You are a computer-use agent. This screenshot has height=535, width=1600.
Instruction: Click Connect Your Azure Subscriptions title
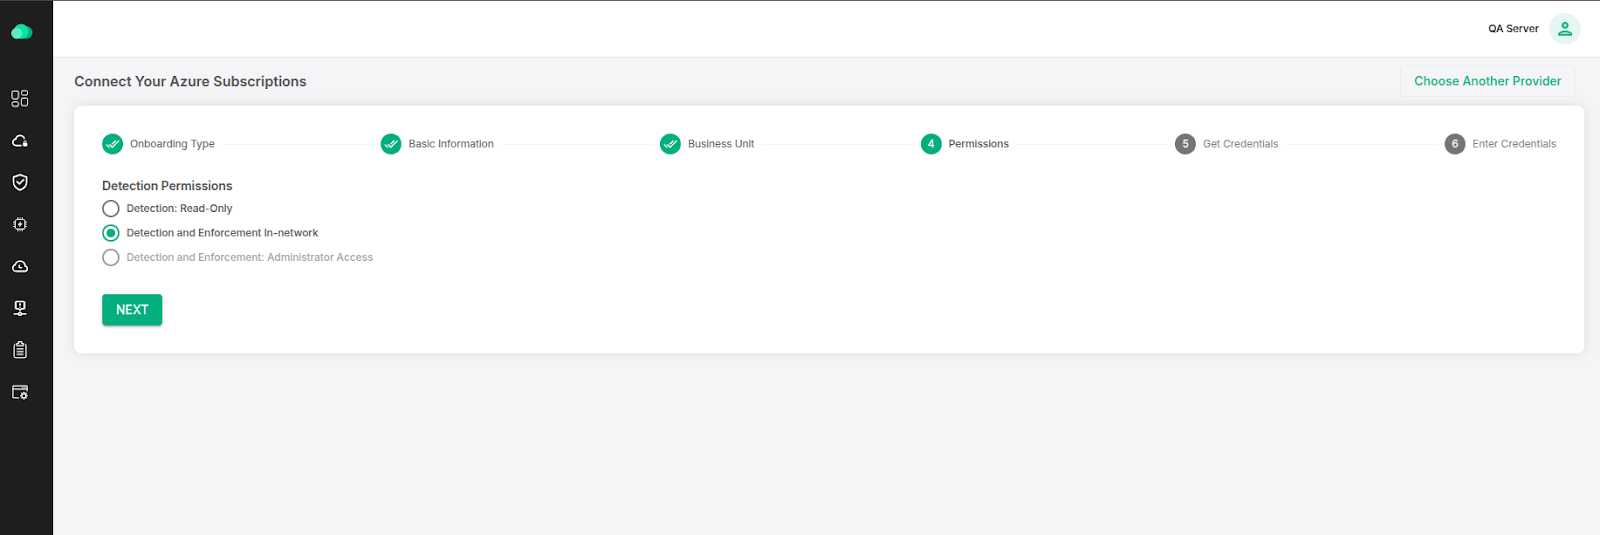190,82
